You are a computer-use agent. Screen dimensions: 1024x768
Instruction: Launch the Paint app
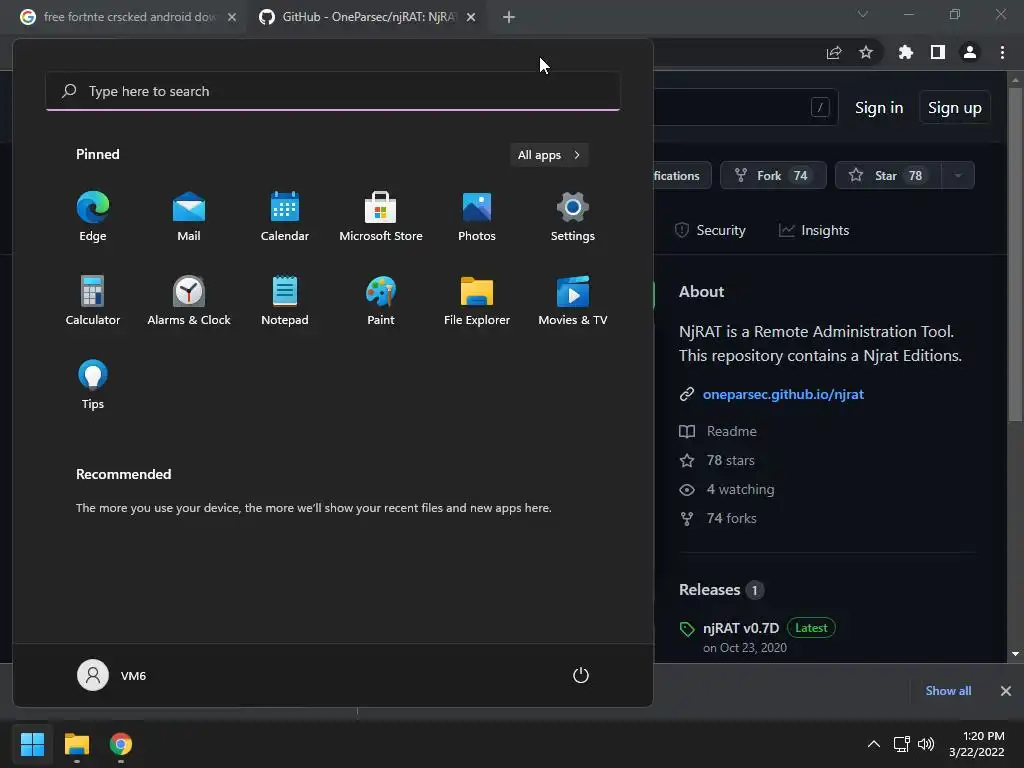pyautogui.click(x=381, y=300)
